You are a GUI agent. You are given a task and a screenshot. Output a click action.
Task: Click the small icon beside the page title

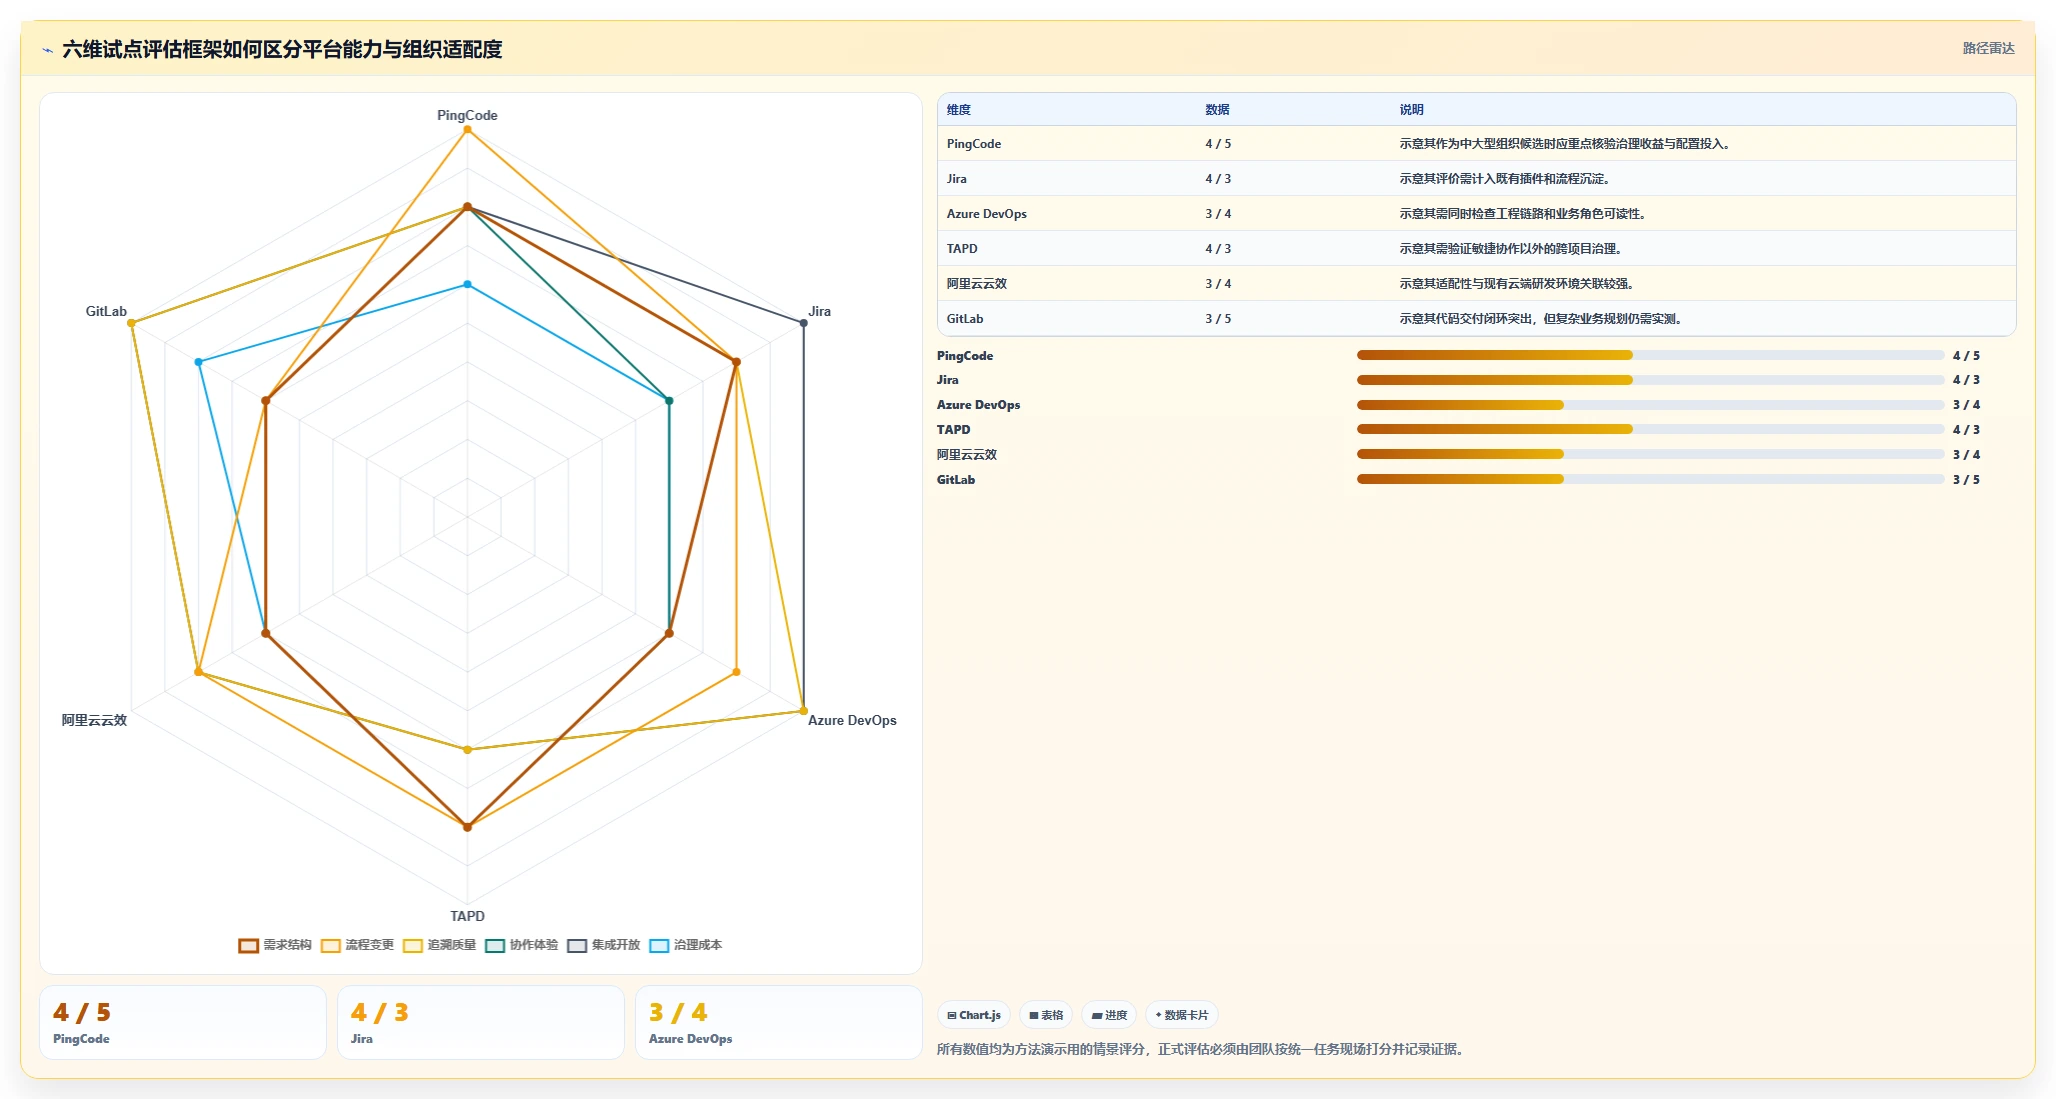tap(47, 50)
